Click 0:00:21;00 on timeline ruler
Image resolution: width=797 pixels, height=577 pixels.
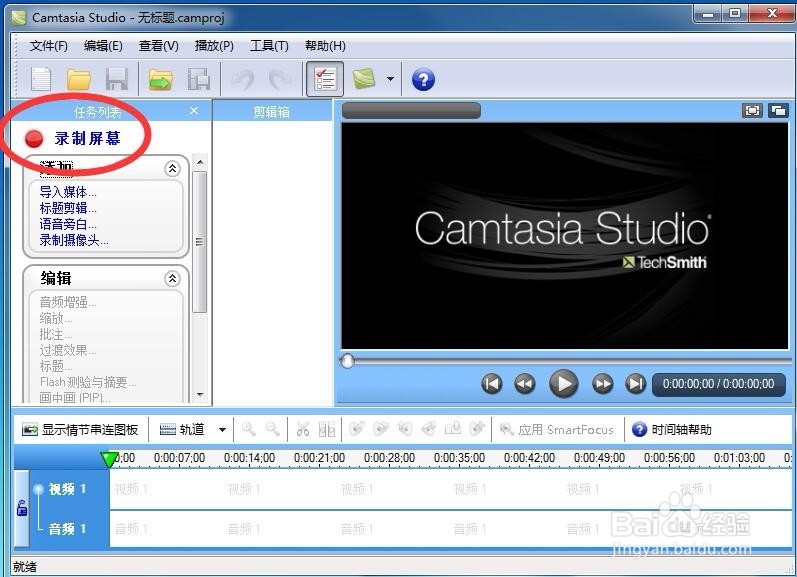[319, 458]
